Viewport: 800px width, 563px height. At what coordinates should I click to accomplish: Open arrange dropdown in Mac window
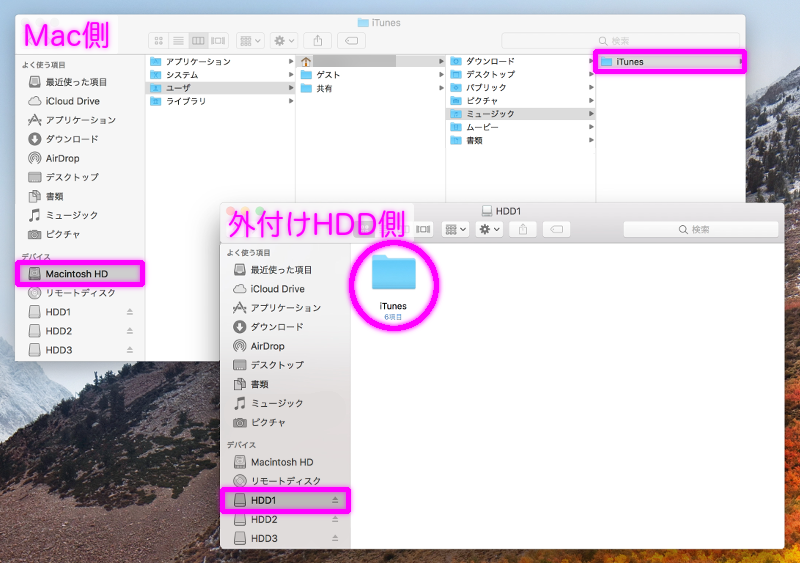(x=250, y=40)
